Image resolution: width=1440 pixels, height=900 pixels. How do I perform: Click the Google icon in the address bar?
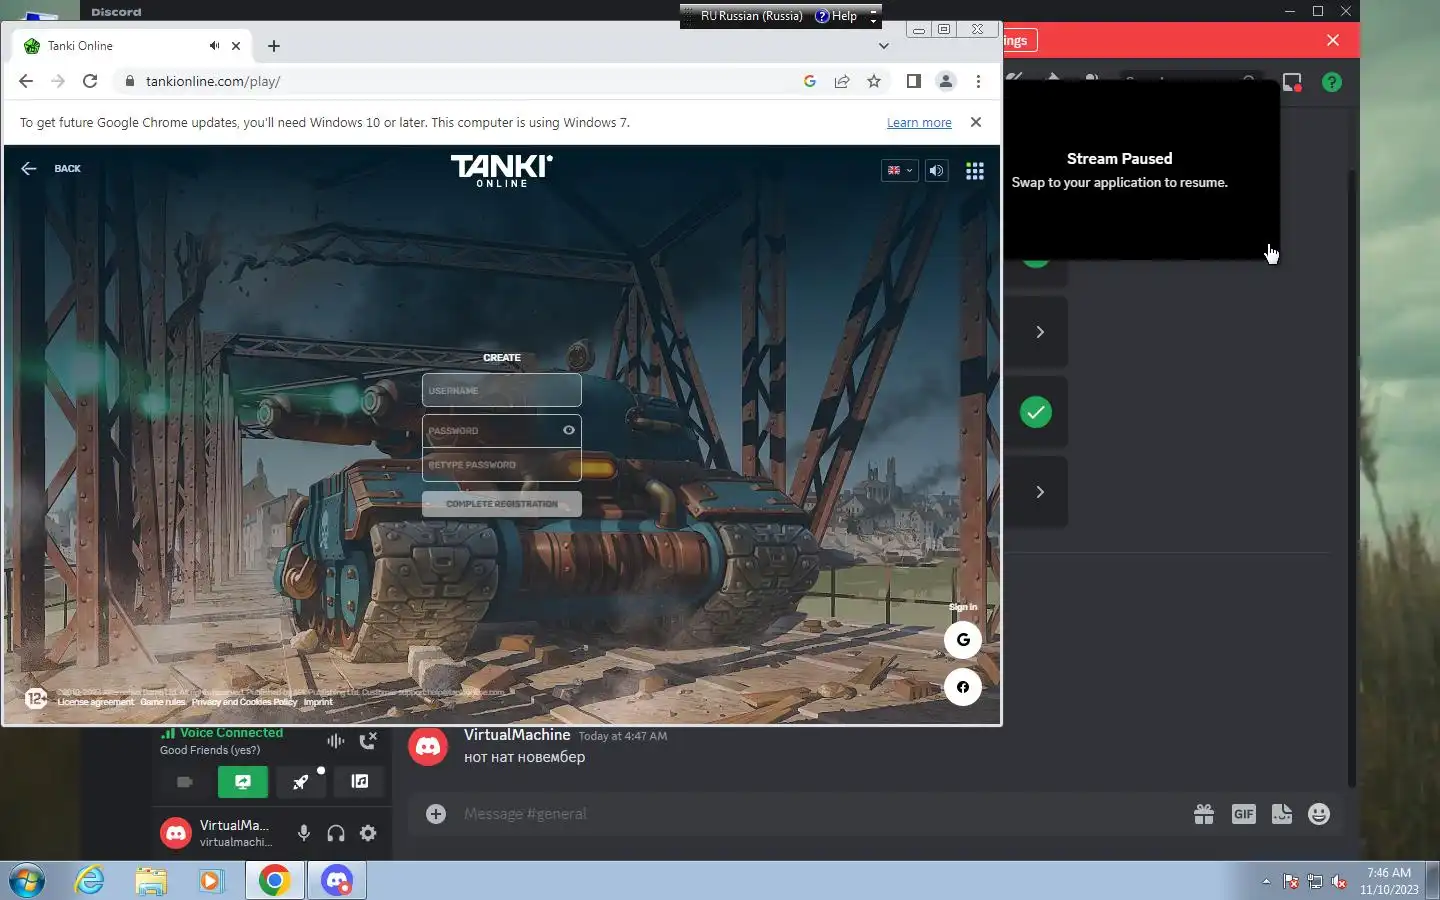[810, 81]
